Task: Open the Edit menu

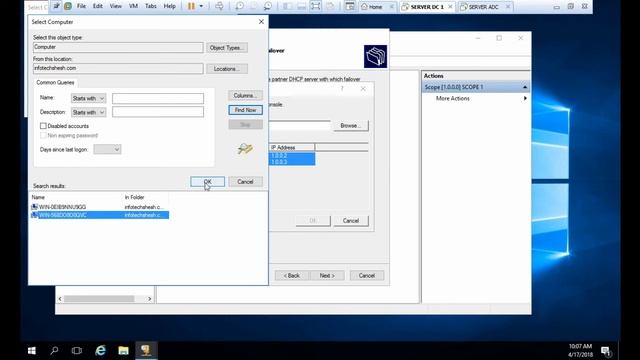Action: tap(98, 6)
